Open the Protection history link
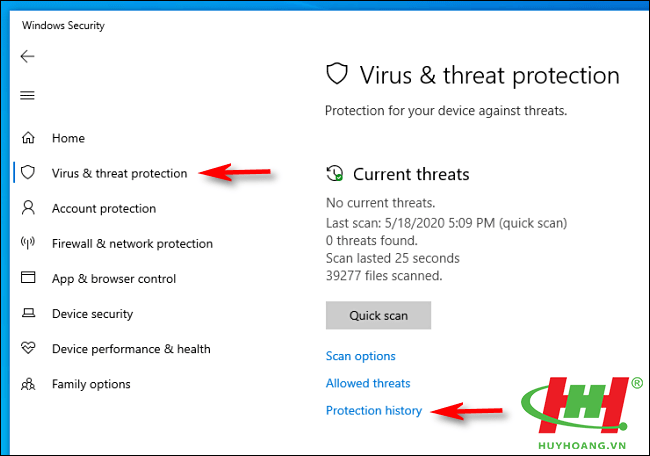Viewport: 650px width, 456px height. coord(374,410)
